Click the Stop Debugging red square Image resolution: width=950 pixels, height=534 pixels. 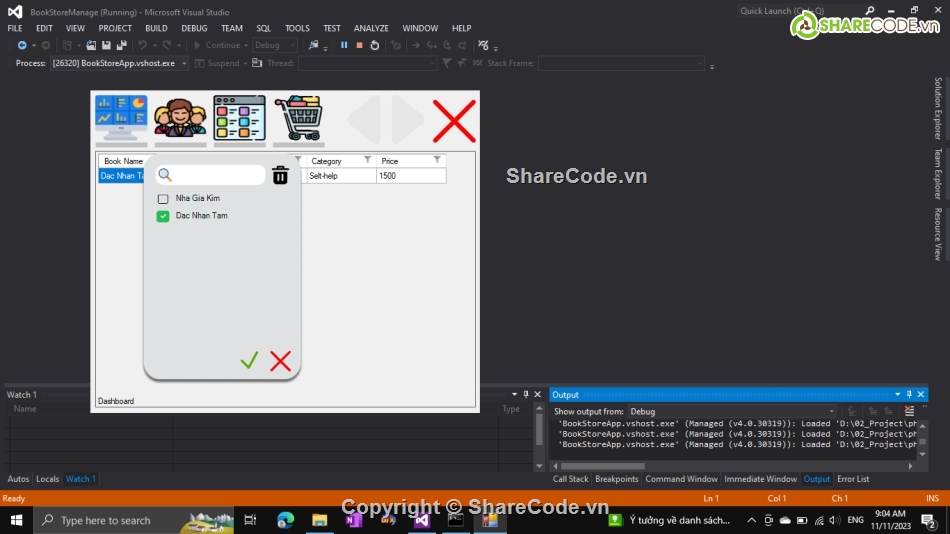click(359, 45)
